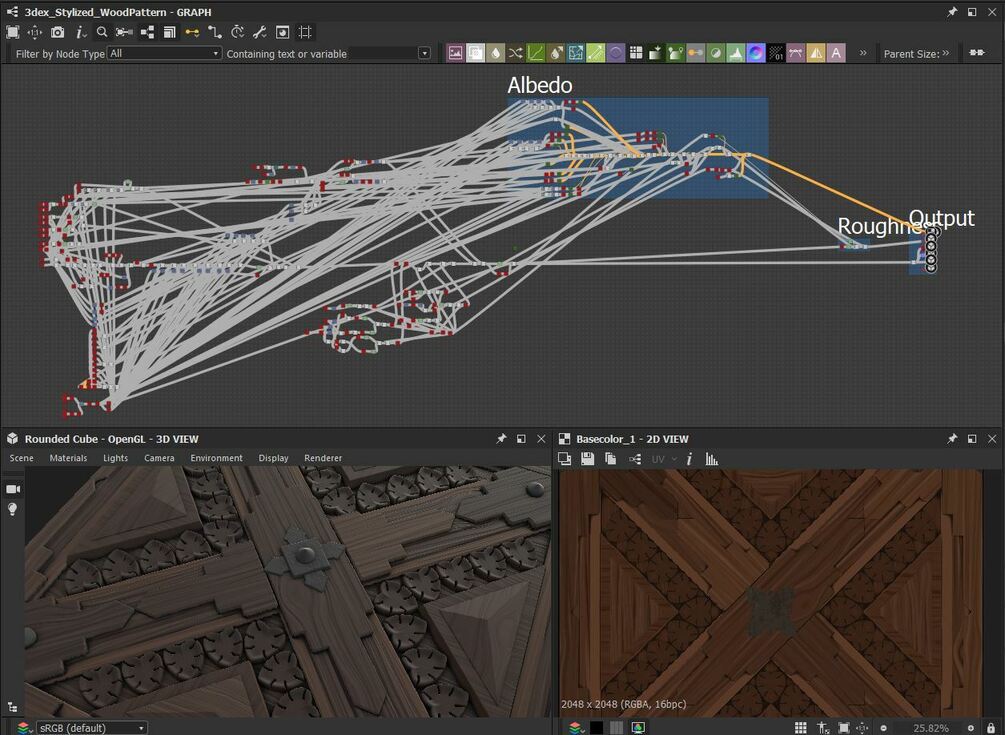Insert a Text node with the 'A' icon
This screenshot has height=735, width=1005.
pyautogui.click(x=836, y=53)
